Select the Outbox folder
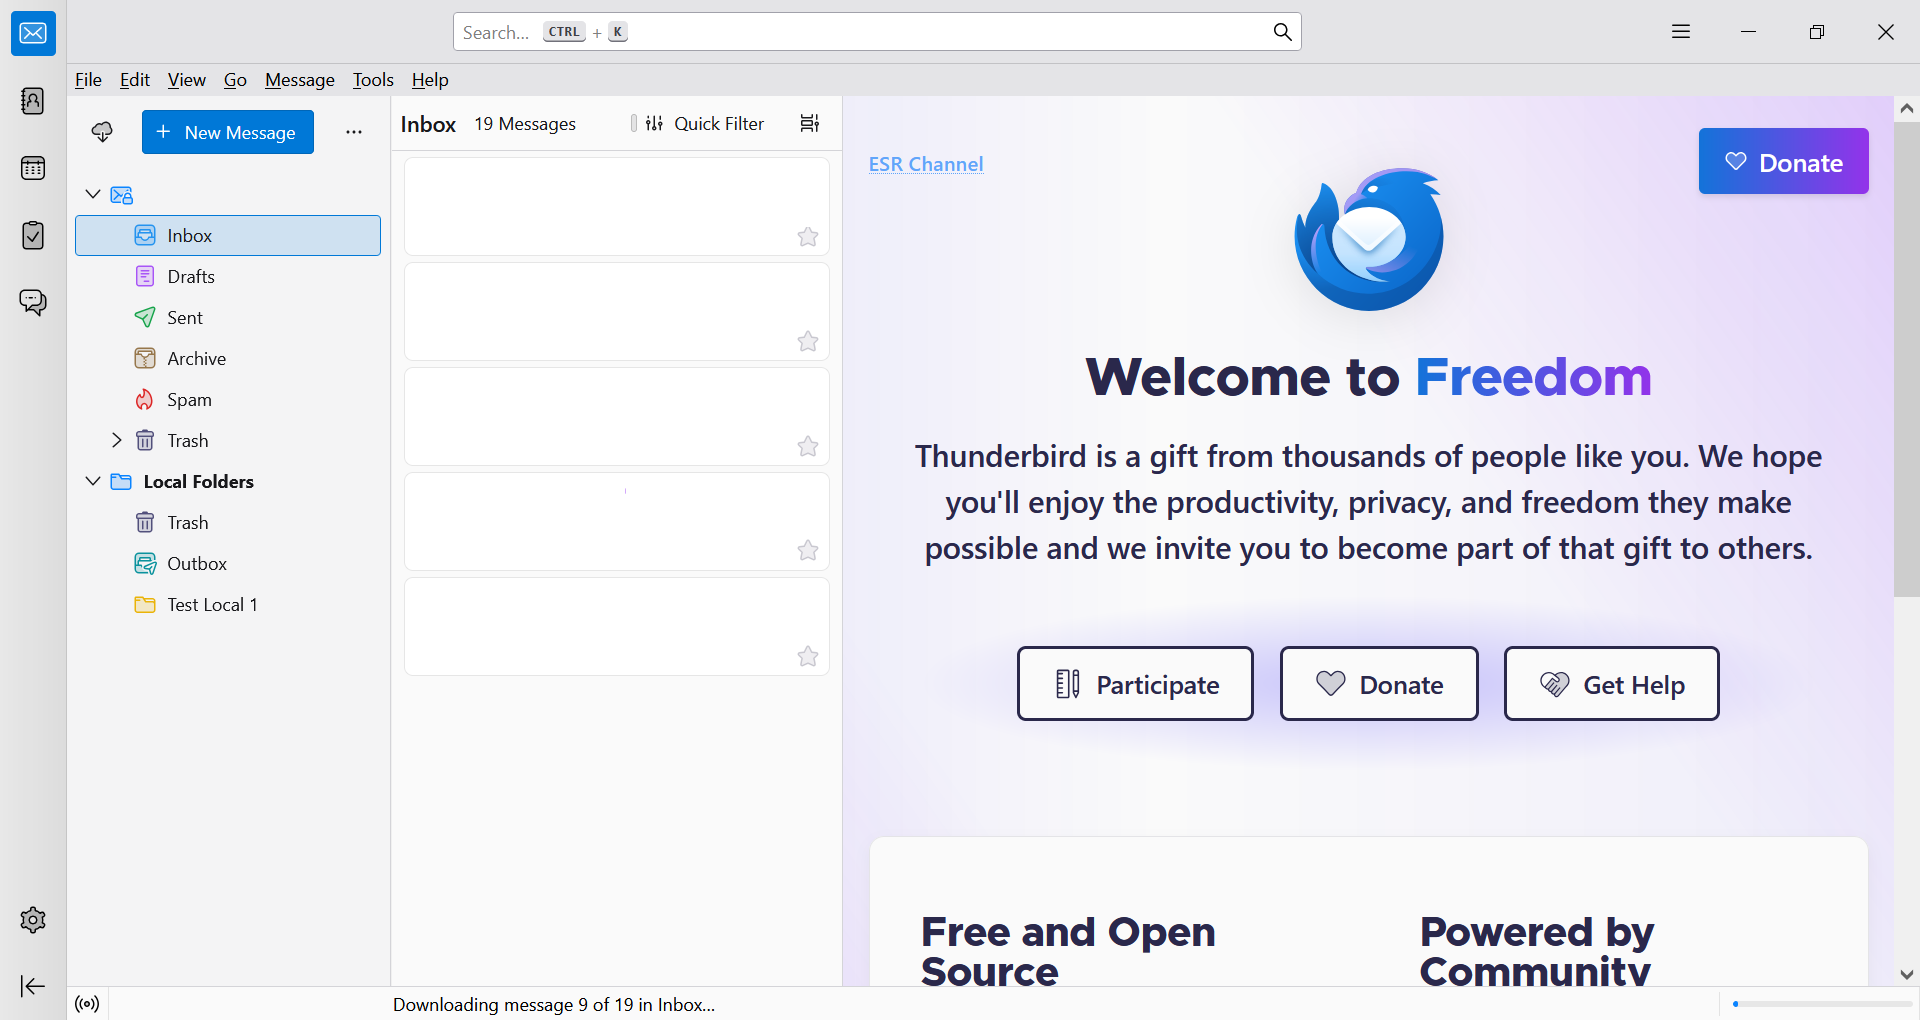Viewport: 1920px width, 1020px height. pos(228,563)
